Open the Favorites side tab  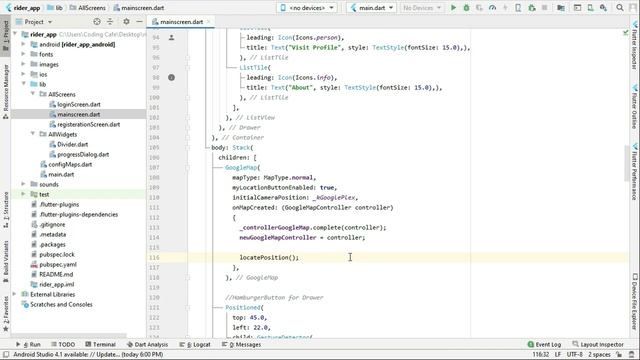pyautogui.click(x=6, y=313)
